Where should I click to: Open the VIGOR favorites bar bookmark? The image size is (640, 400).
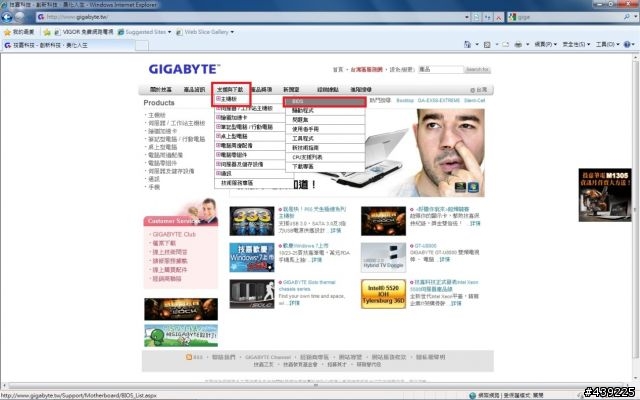[x=84, y=32]
